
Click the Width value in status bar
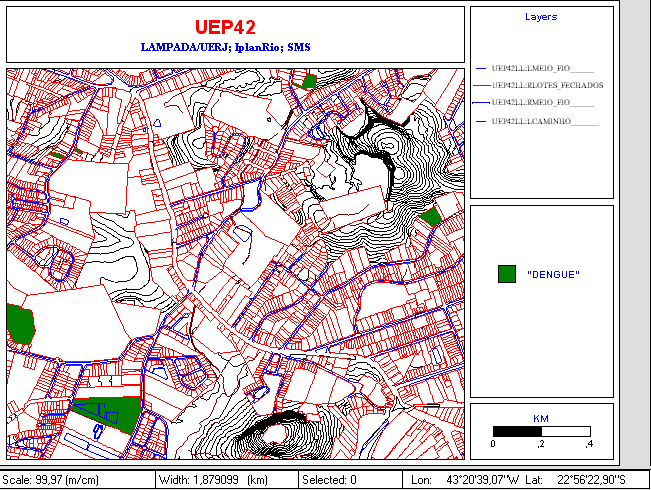pyautogui.click(x=213, y=481)
